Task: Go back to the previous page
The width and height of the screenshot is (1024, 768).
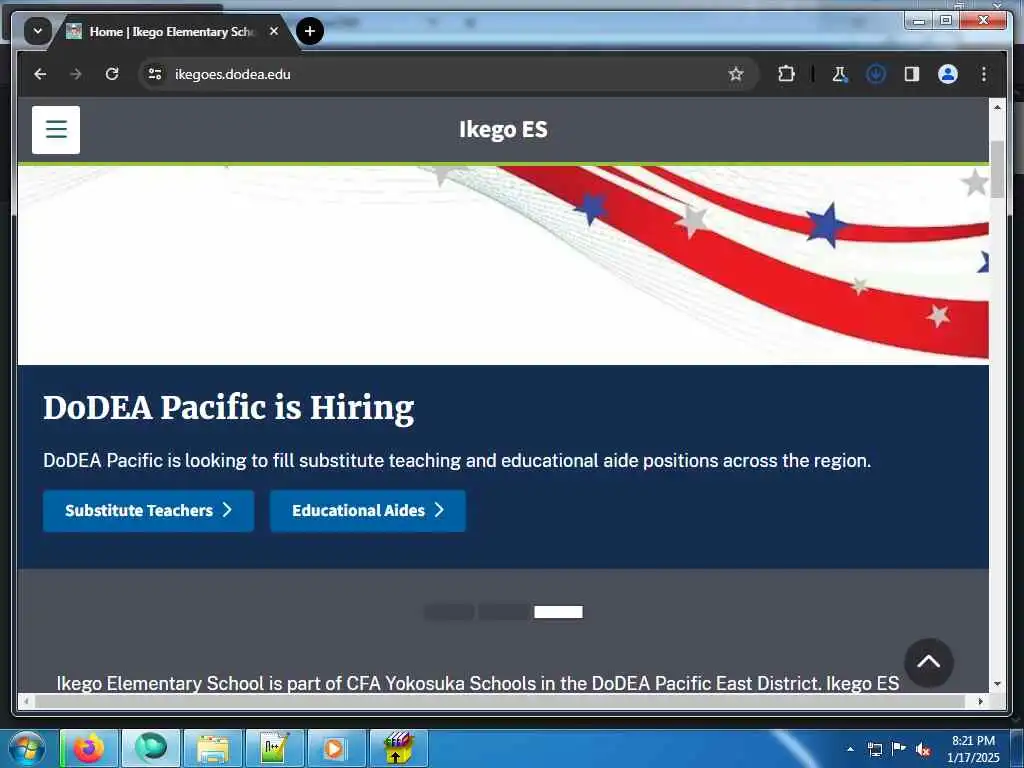Action: tap(40, 74)
